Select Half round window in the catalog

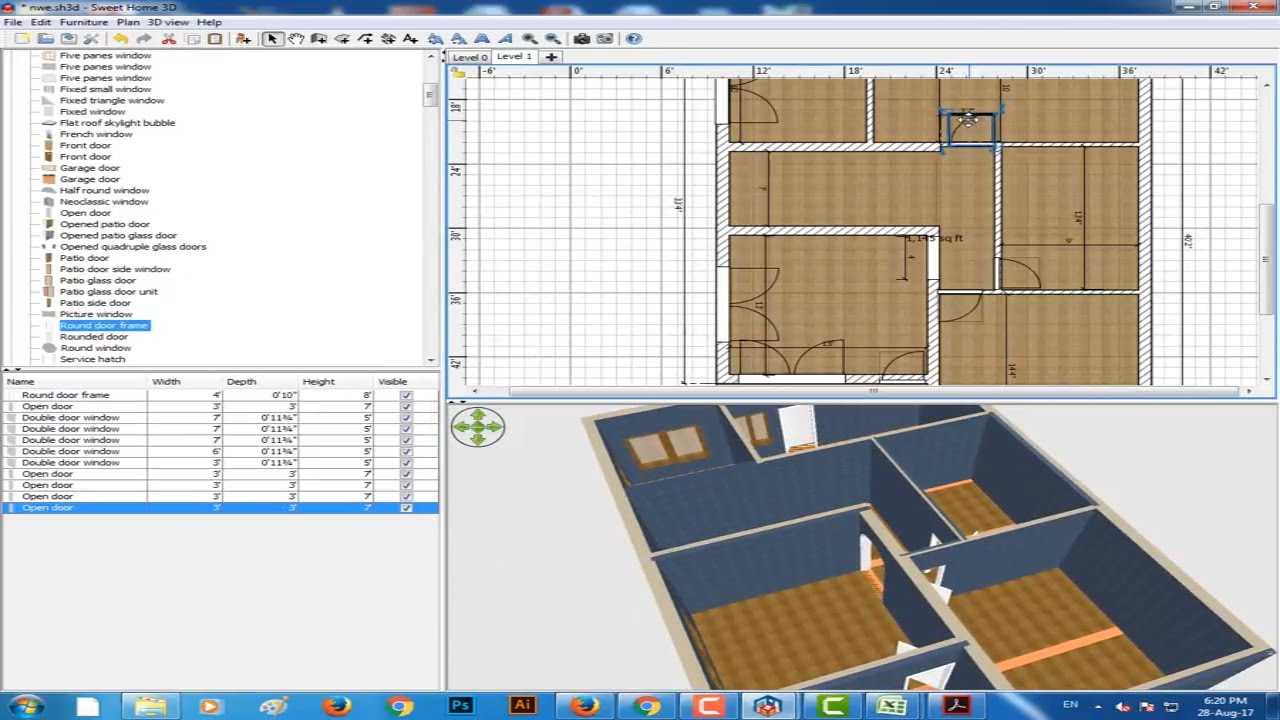[104, 190]
